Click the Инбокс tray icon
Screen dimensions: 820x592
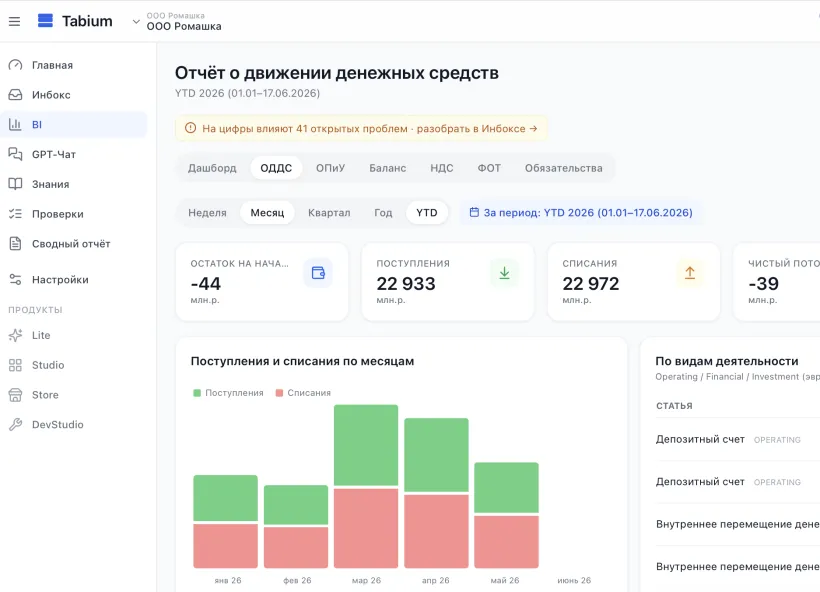[x=16, y=95]
